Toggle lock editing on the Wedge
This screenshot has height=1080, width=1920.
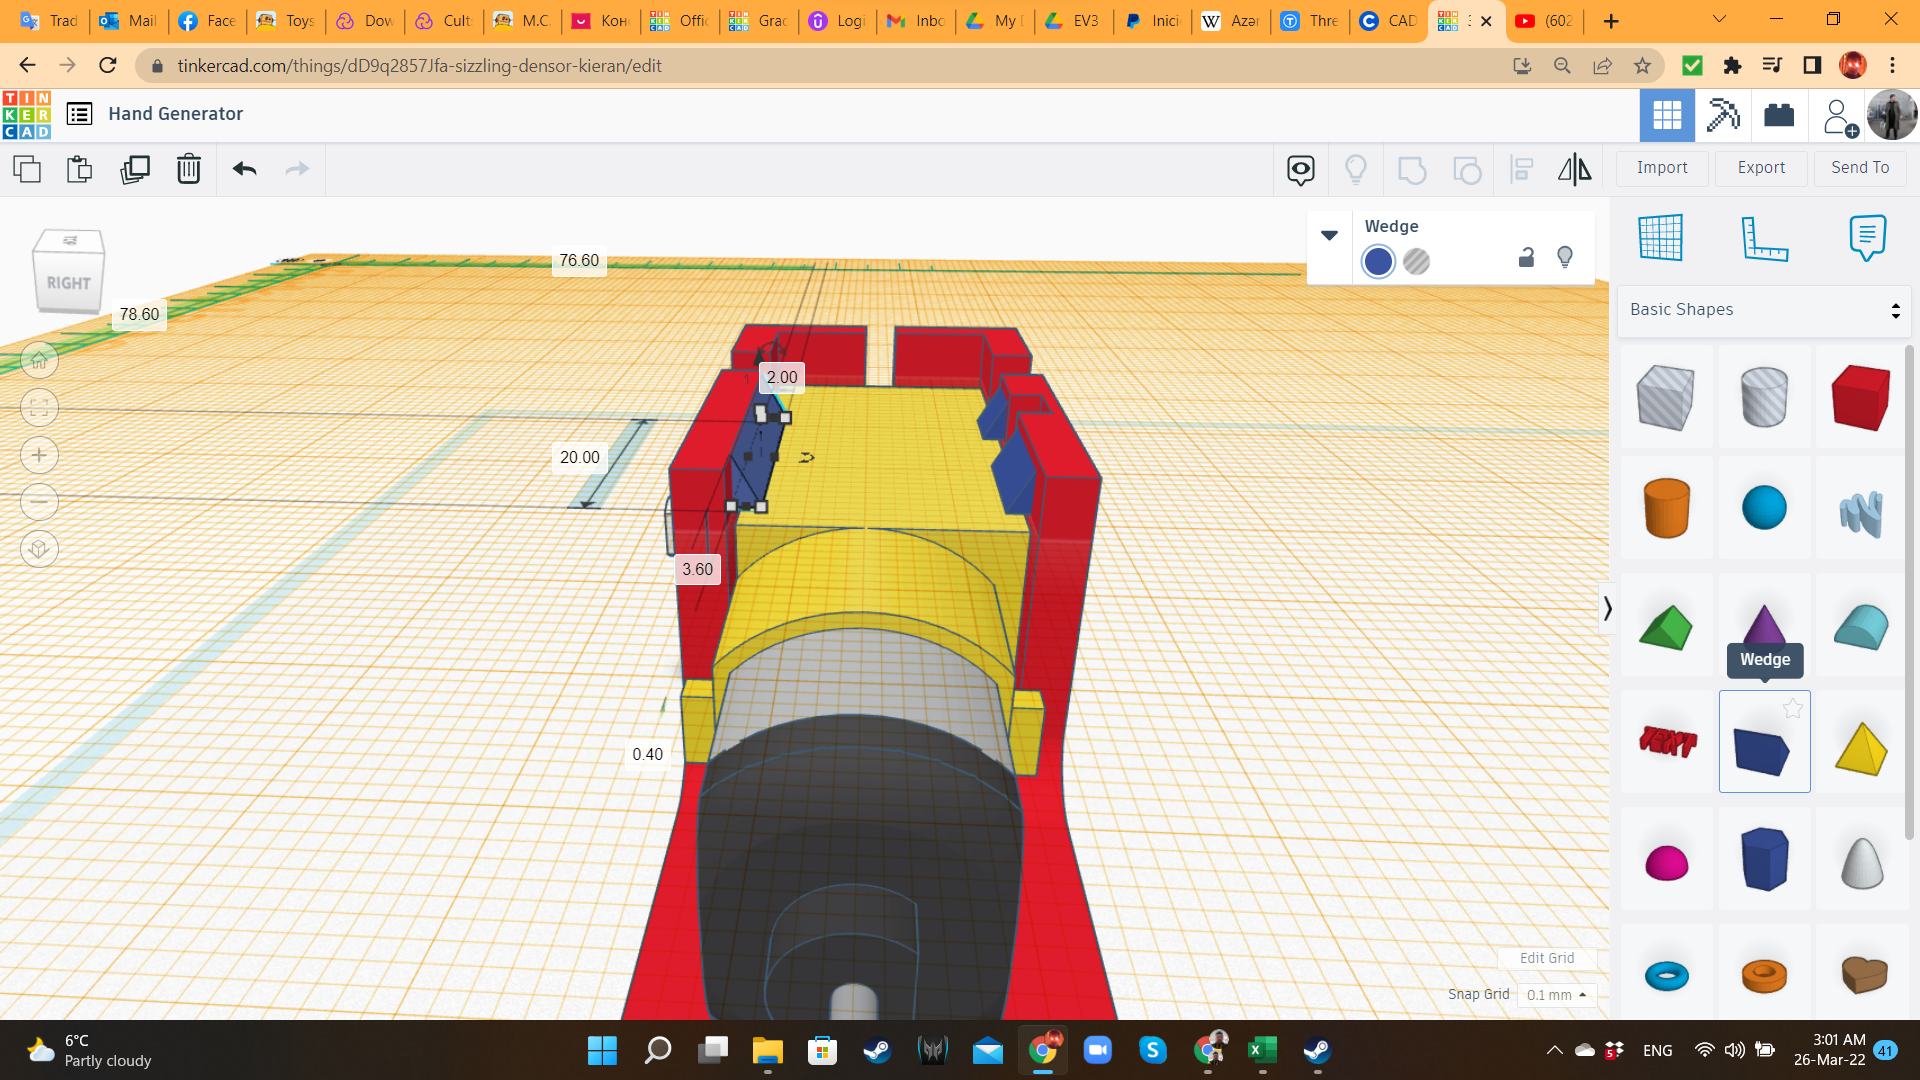[1526, 258]
